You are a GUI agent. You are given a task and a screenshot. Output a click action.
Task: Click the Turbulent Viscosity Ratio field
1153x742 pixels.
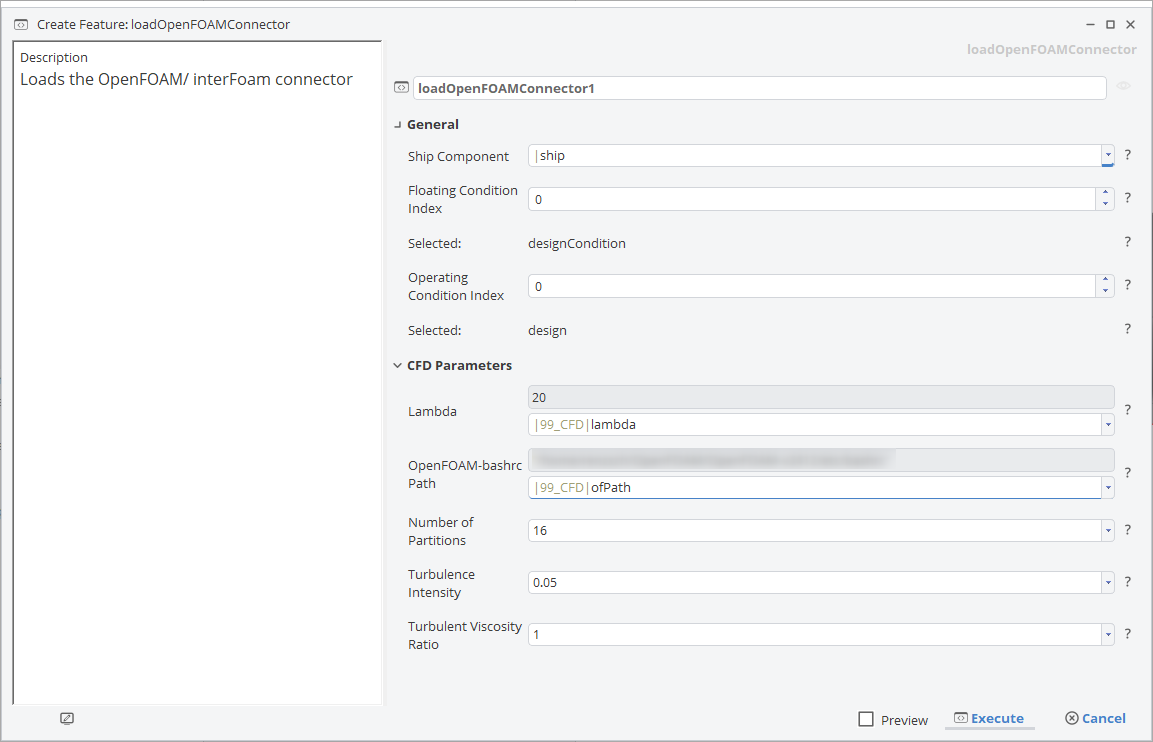click(x=815, y=635)
